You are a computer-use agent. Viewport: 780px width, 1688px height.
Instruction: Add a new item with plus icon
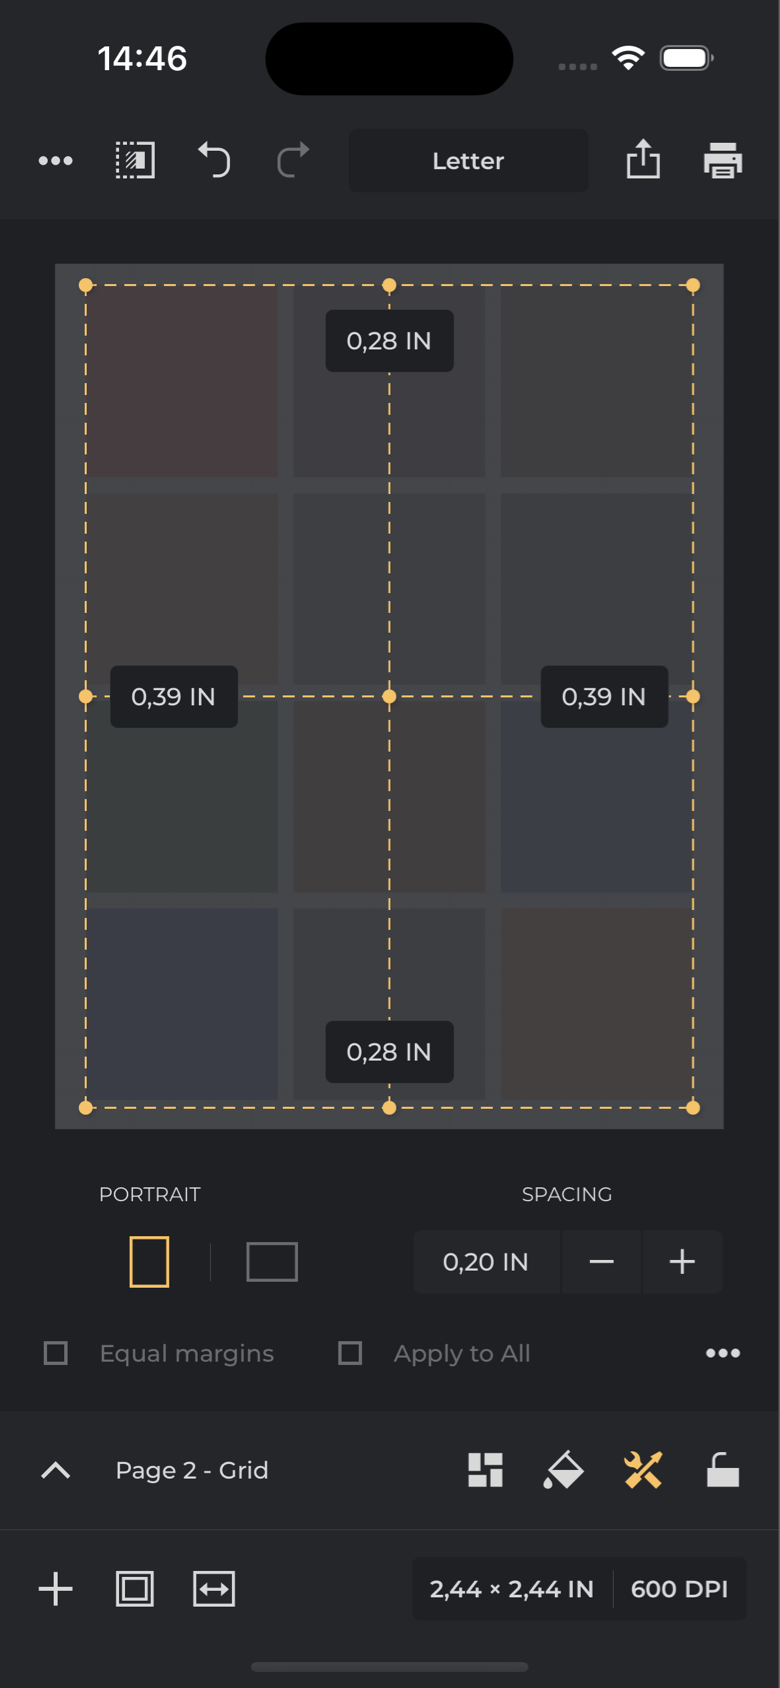tap(56, 1589)
